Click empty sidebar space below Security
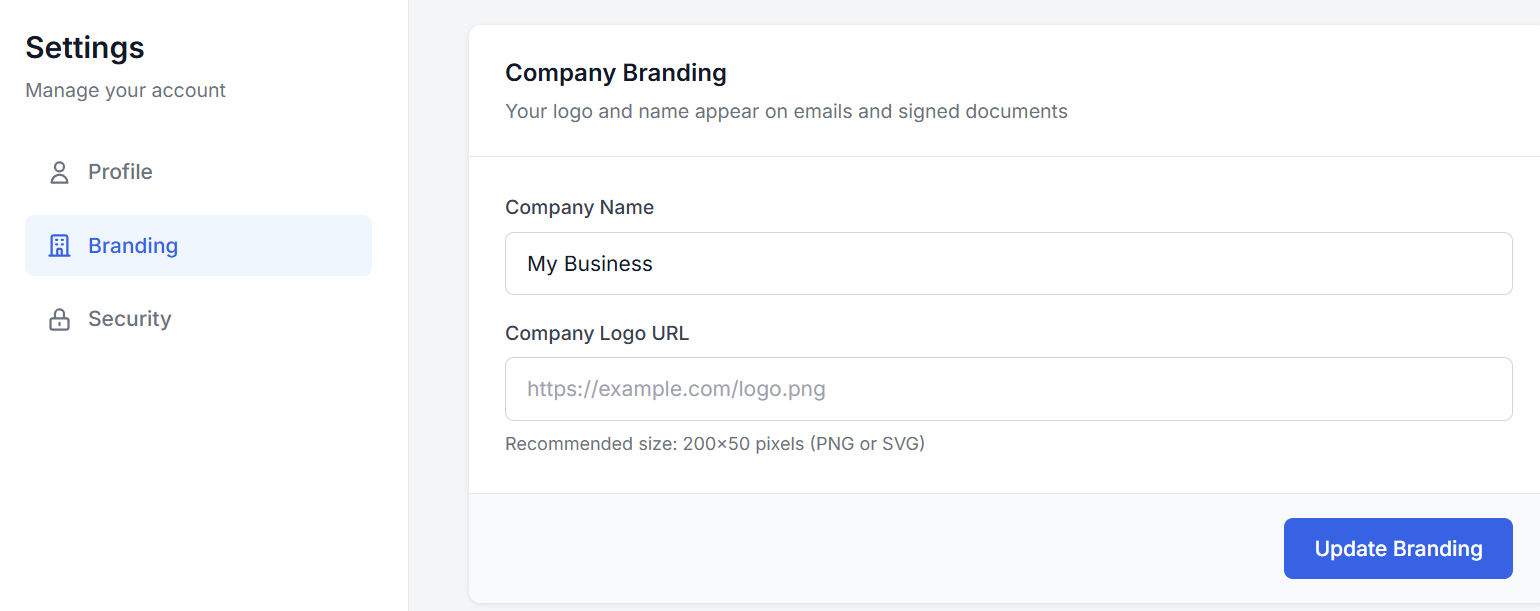Image resolution: width=1540 pixels, height=611 pixels. [x=200, y=470]
